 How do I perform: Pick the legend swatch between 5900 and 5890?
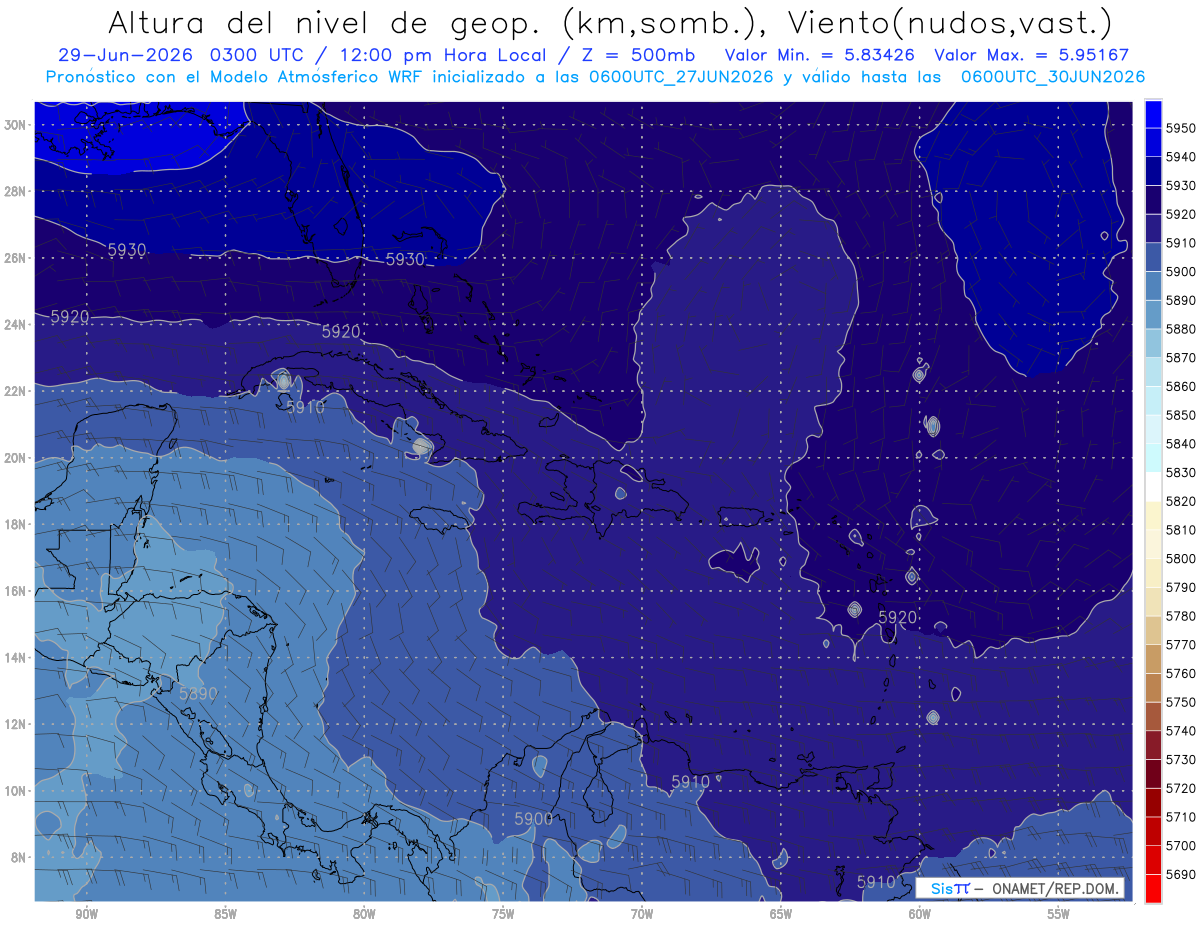click(x=1153, y=285)
